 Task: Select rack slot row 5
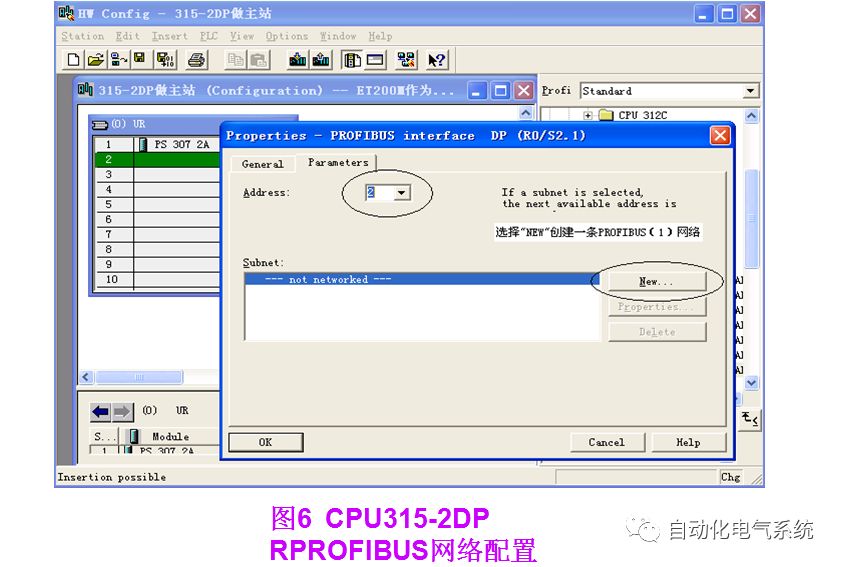158,204
